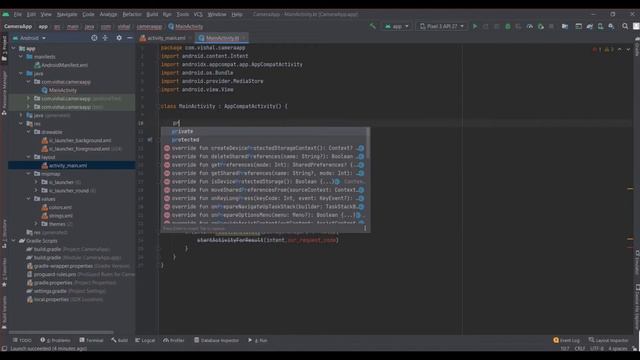Click the Collapse All icon in Project panel
Viewport: 640px width, 360px height.
[x=105, y=38]
